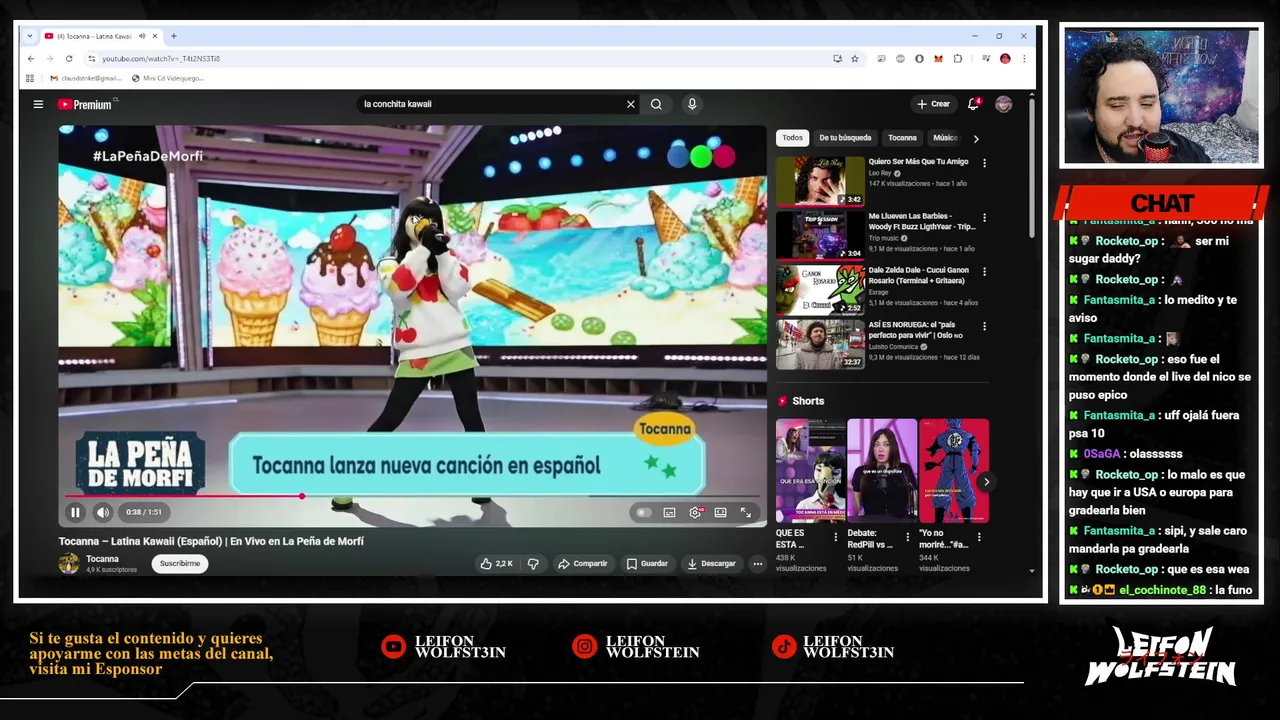The height and width of the screenshot is (720, 1280).
Task: Dislike the video with thumbs down
Action: click(533, 564)
